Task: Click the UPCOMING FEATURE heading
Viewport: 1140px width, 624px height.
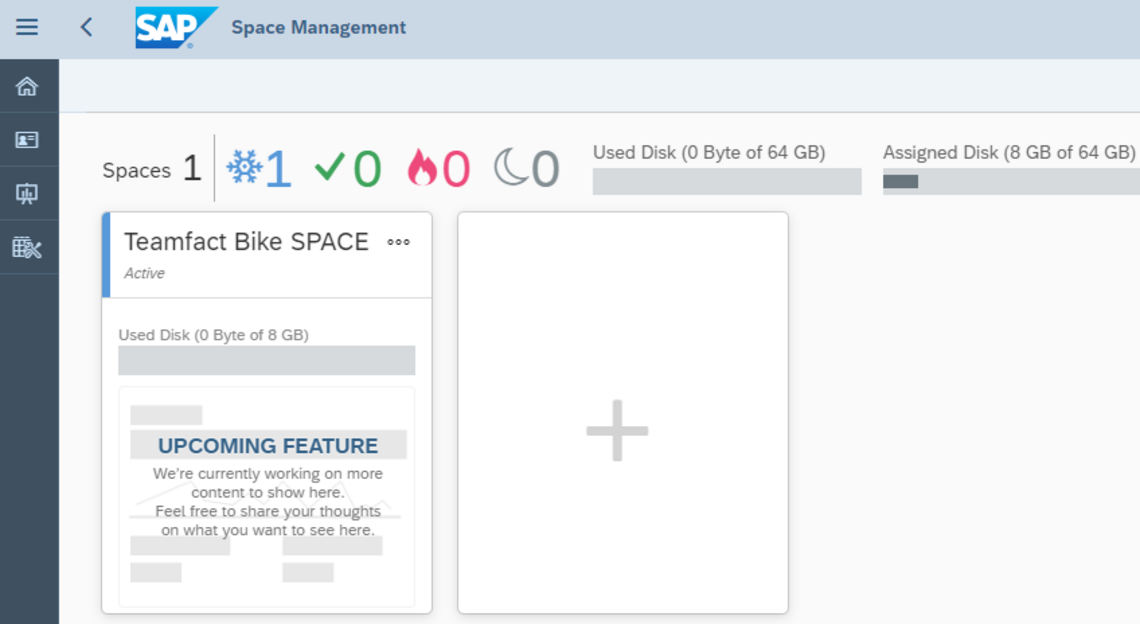Action: pyautogui.click(x=268, y=445)
